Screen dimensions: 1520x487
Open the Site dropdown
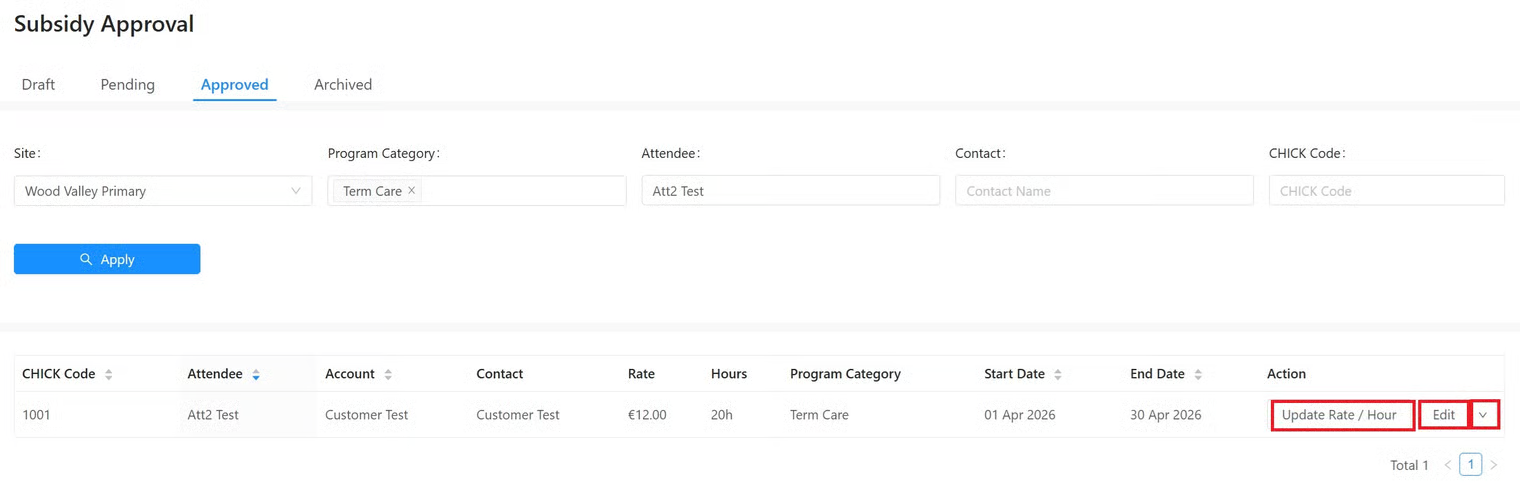[x=162, y=191]
